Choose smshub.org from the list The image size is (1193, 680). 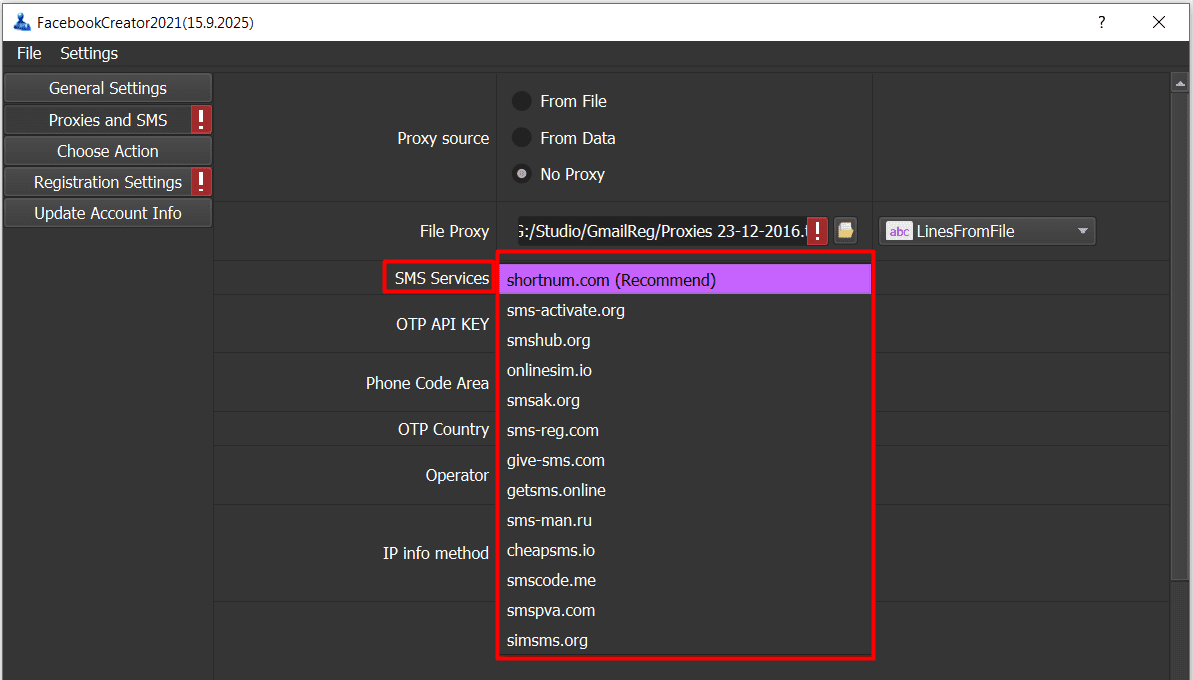point(685,340)
